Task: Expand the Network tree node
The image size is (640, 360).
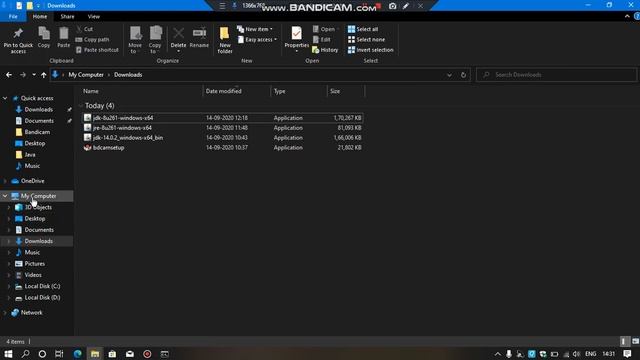Action: click(5, 313)
